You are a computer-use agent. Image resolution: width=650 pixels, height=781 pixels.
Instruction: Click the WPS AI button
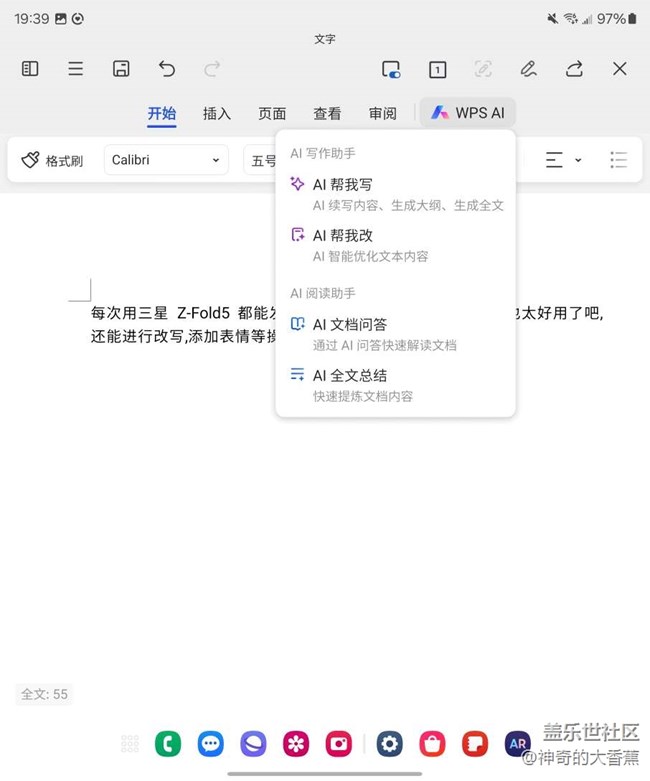468,113
